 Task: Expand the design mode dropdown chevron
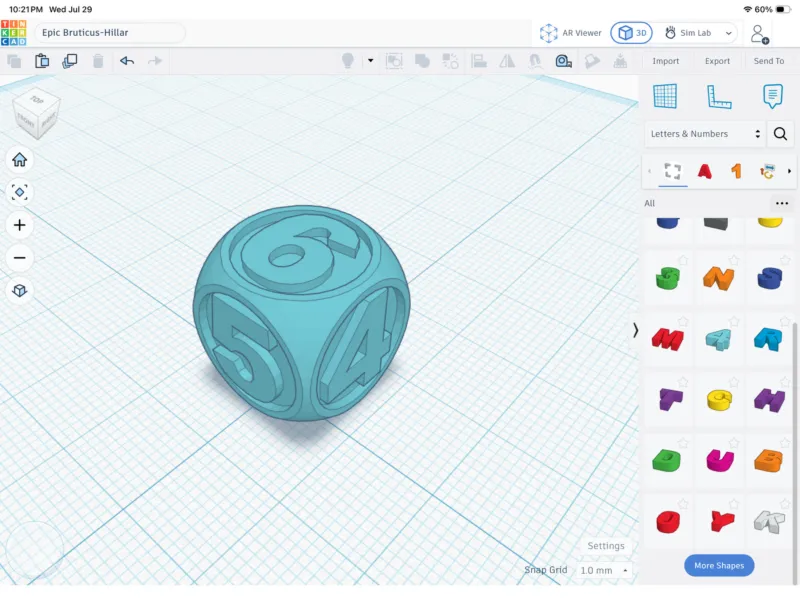(x=729, y=33)
